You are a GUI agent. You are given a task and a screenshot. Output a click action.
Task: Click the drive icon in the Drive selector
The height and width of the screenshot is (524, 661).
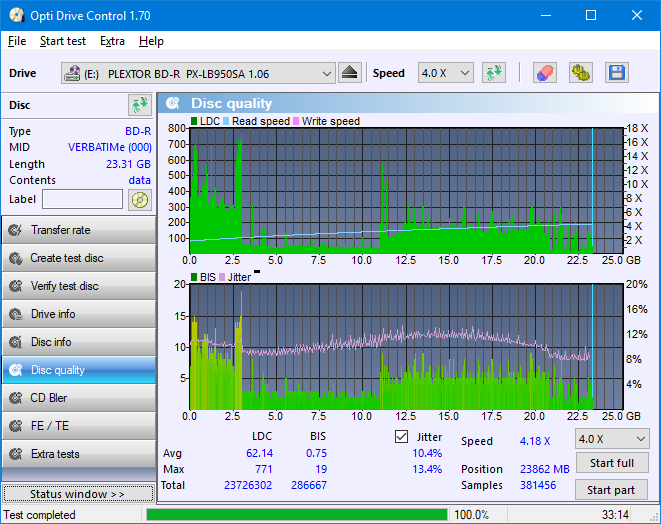click(x=72, y=73)
